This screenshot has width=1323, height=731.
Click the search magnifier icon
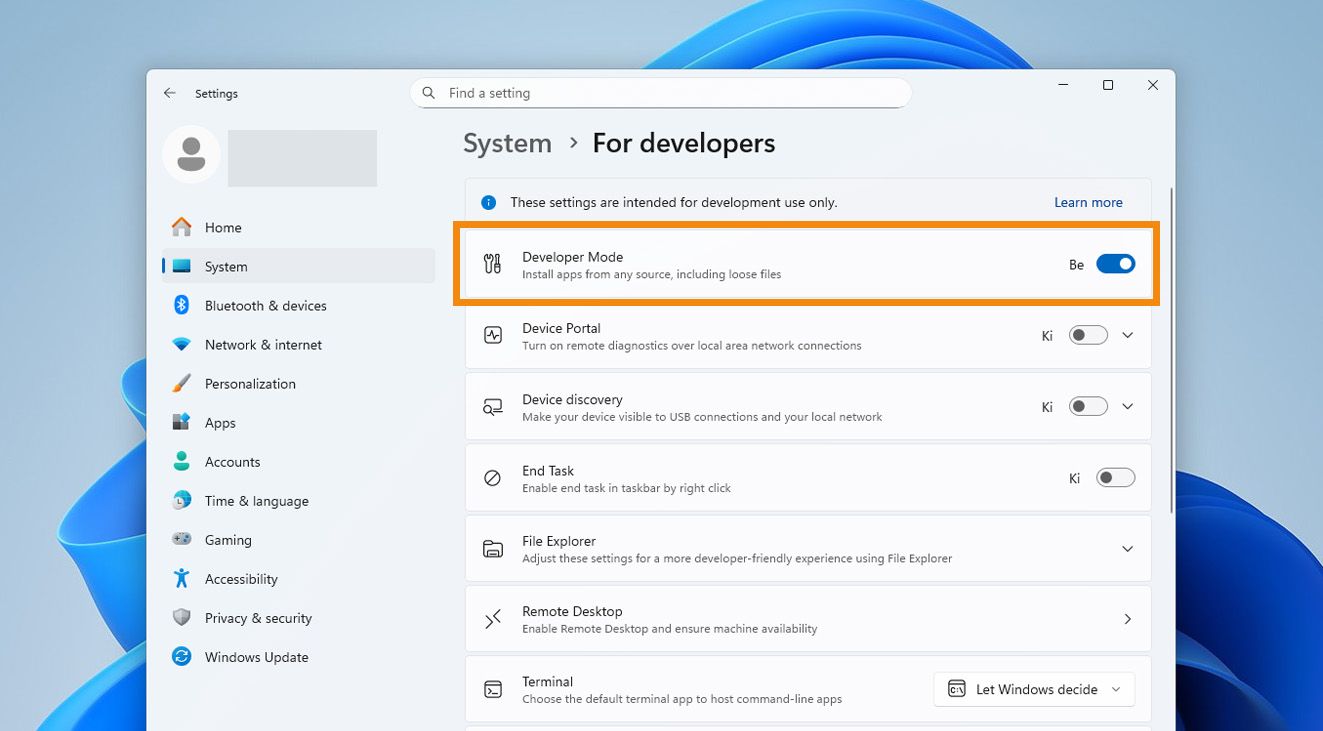[x=429, y=93]
